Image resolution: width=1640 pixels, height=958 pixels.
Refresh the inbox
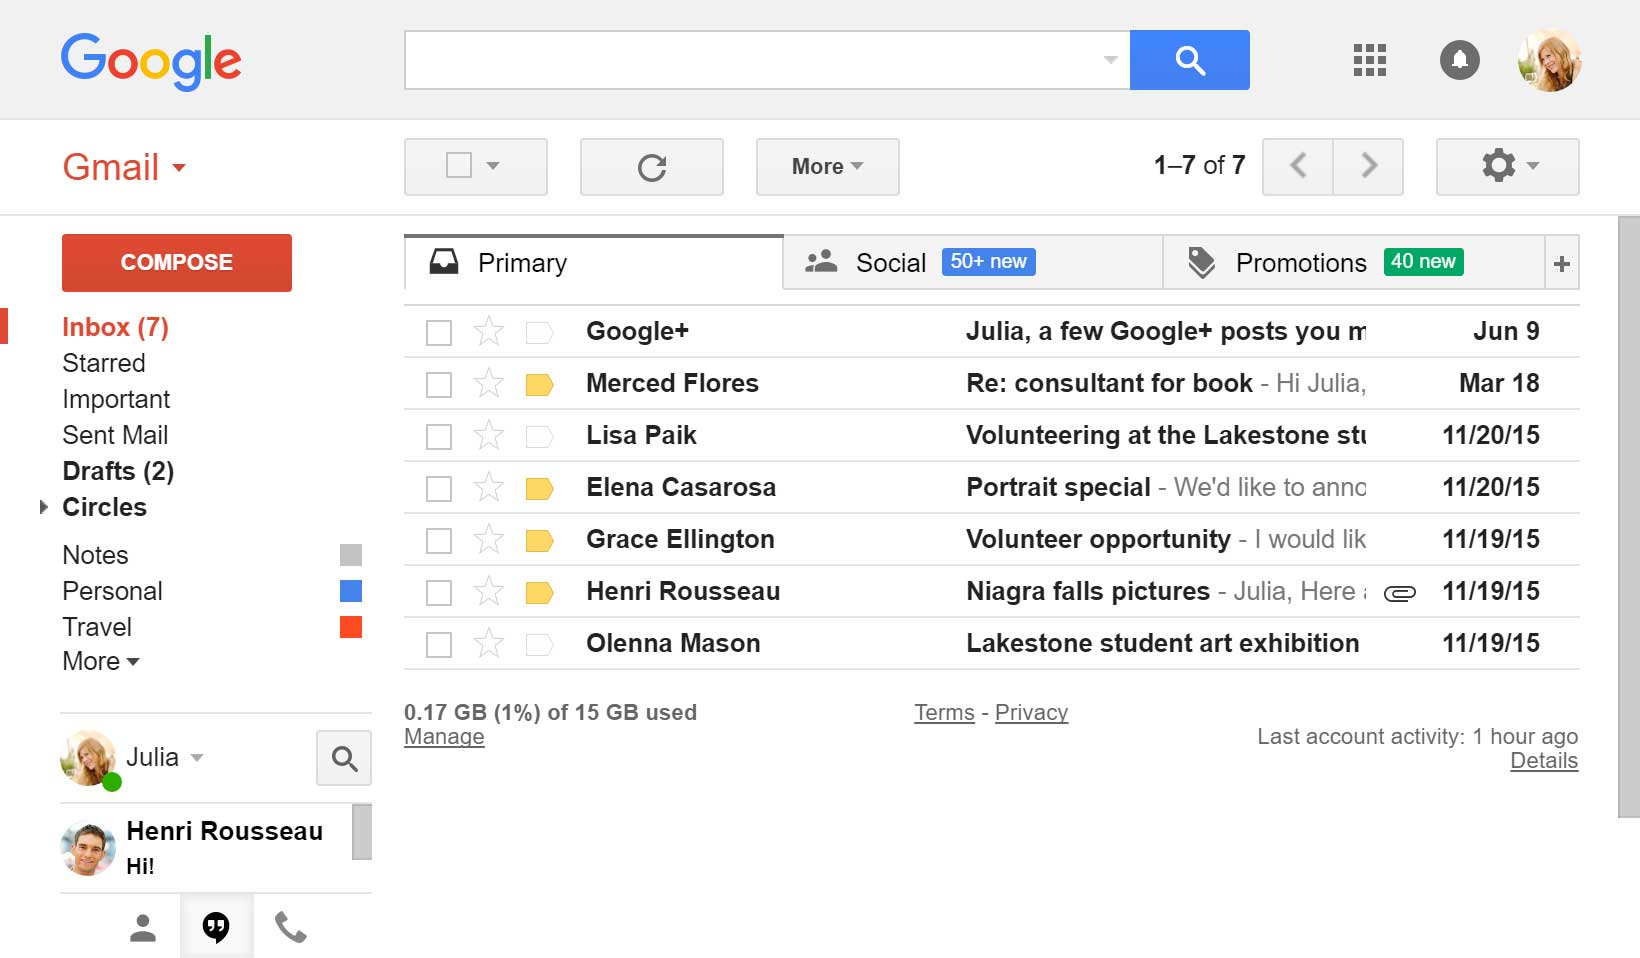tap(651, 167)
